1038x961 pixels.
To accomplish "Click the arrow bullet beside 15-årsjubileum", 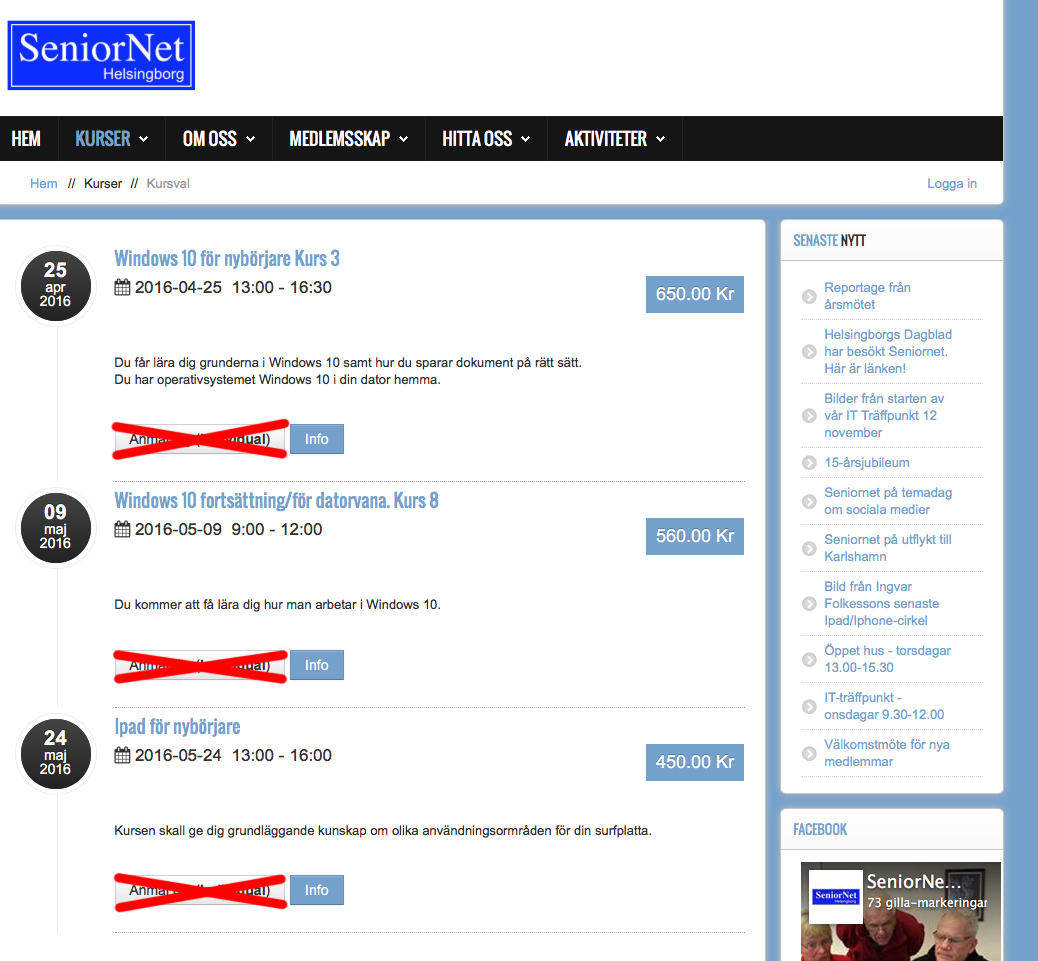I will [809, 463].
